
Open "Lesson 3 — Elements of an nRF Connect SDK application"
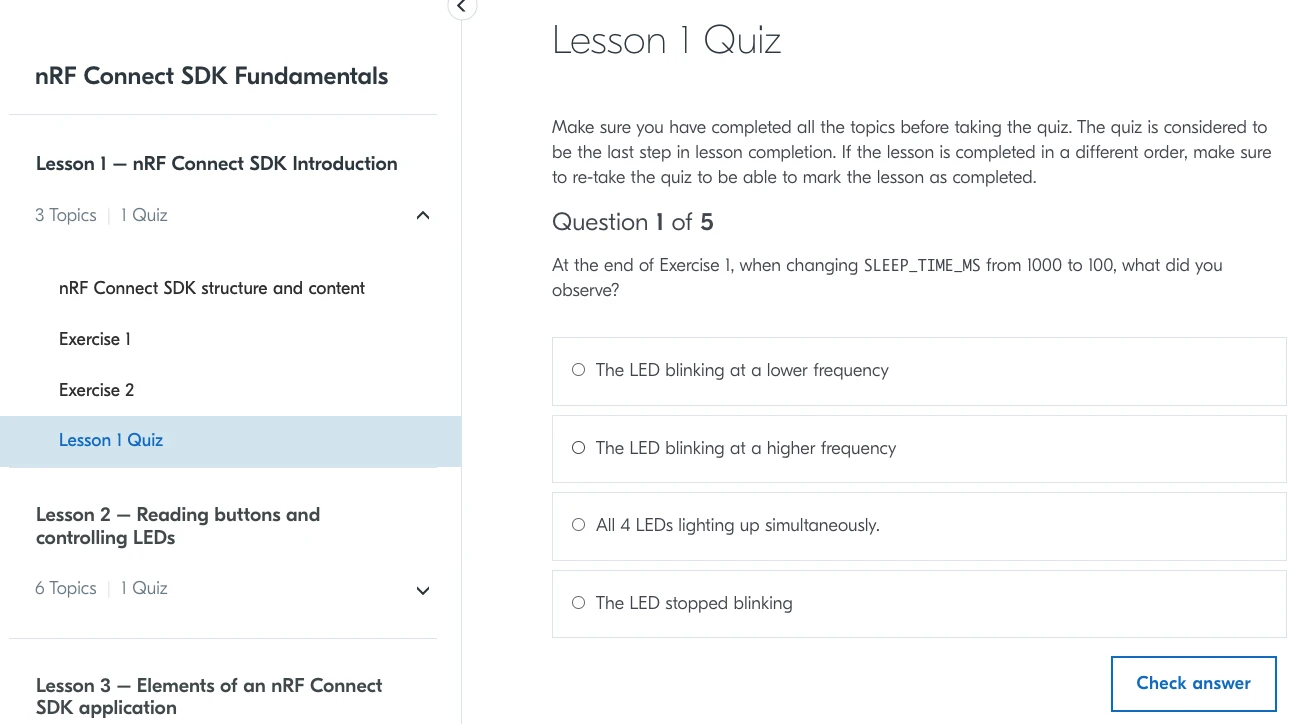point(209,696)
